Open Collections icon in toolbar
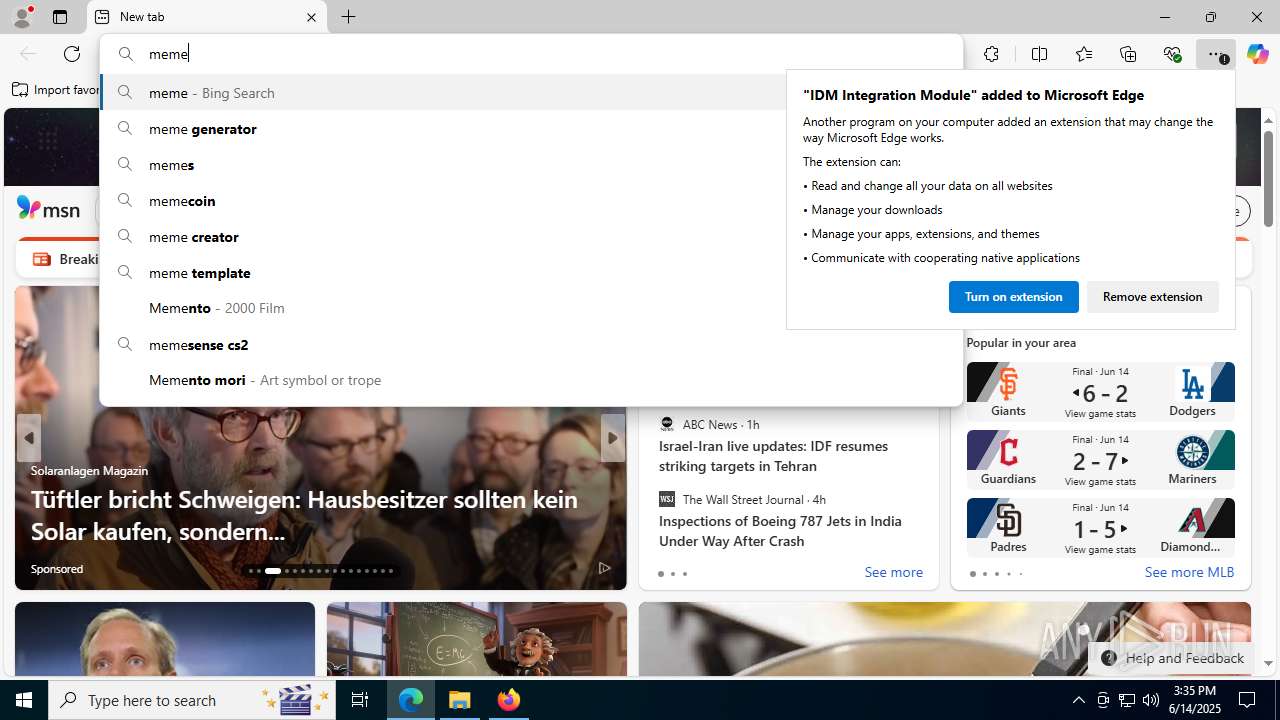 pyautogui.click(x=1128, y=54)
